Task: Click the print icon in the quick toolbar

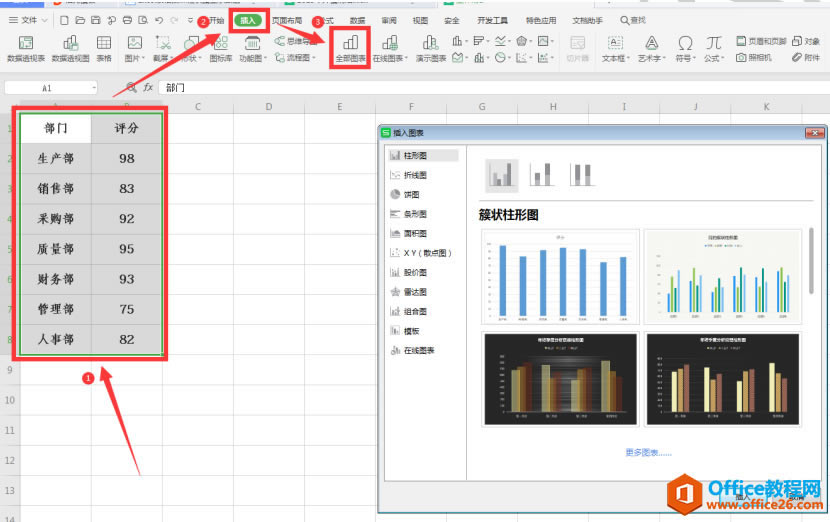Action: (127, 20)
